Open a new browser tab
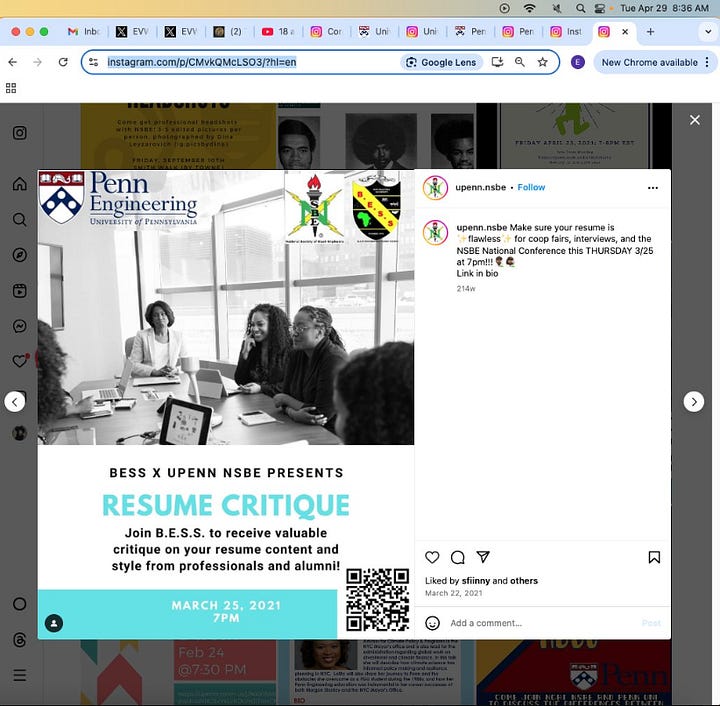720x706 pixels. pyautogui.click(x=650, y=32)
